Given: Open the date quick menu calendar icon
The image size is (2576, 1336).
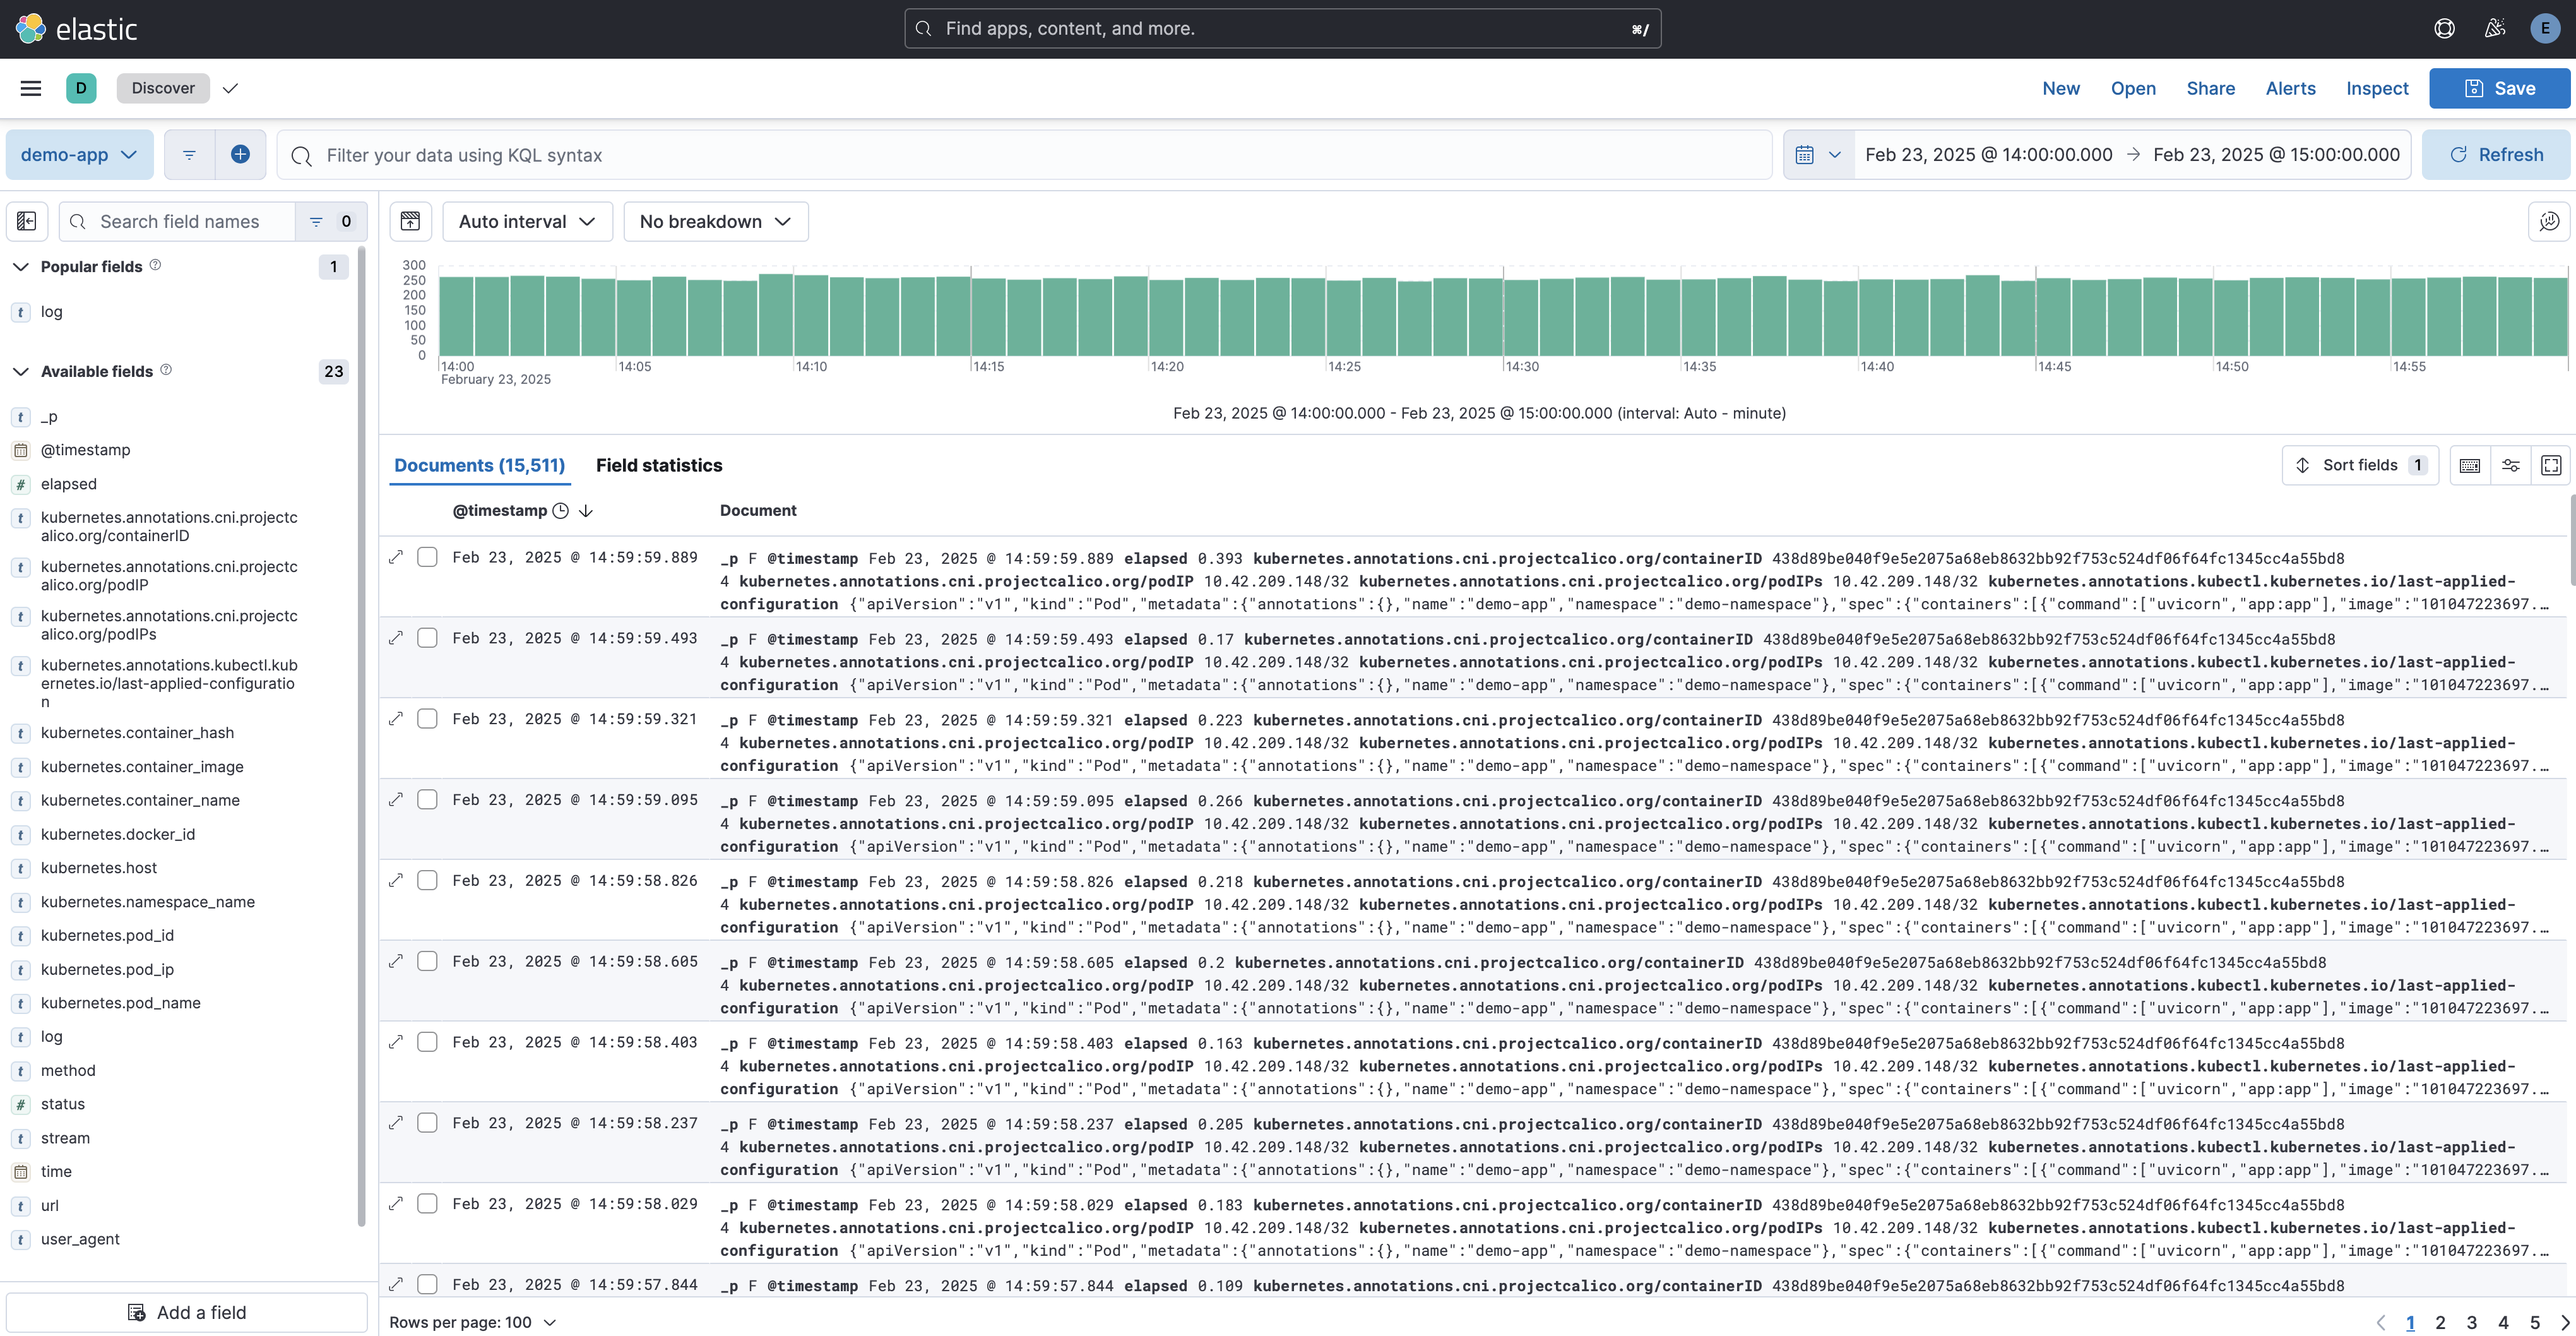Looking at the screenshot, I should click(x=1819, y=155).
